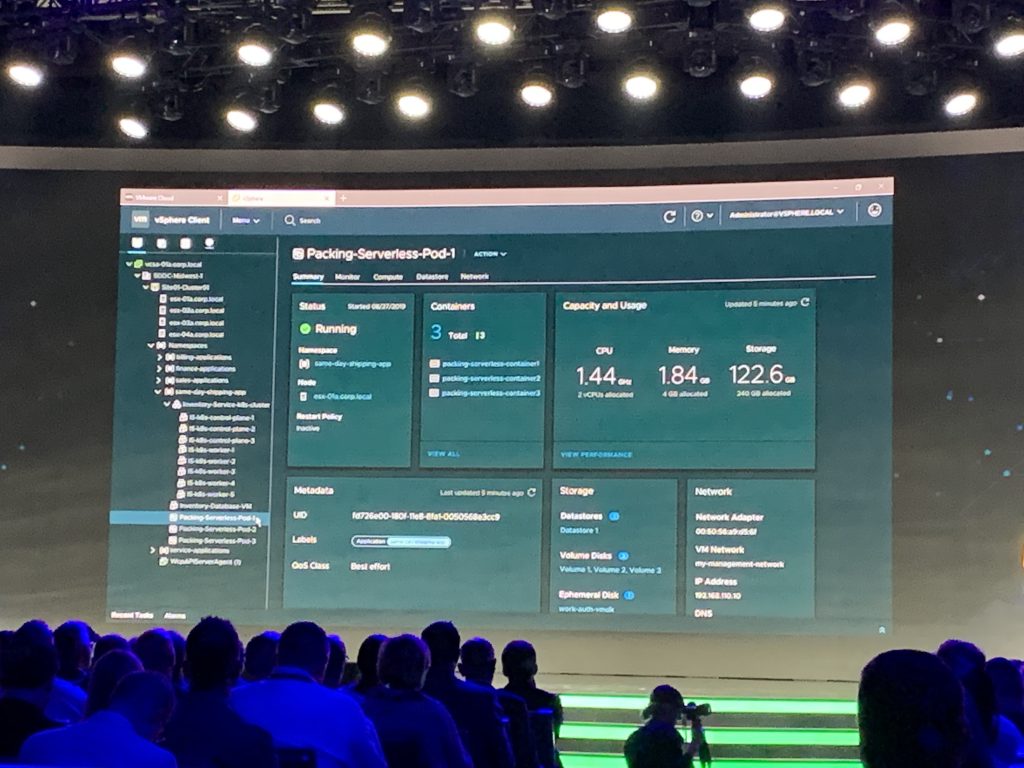Viewport: 1024px width, 768px height.
Task: Click View Performance in Capacity and Usage
Action: click(596, 455)
